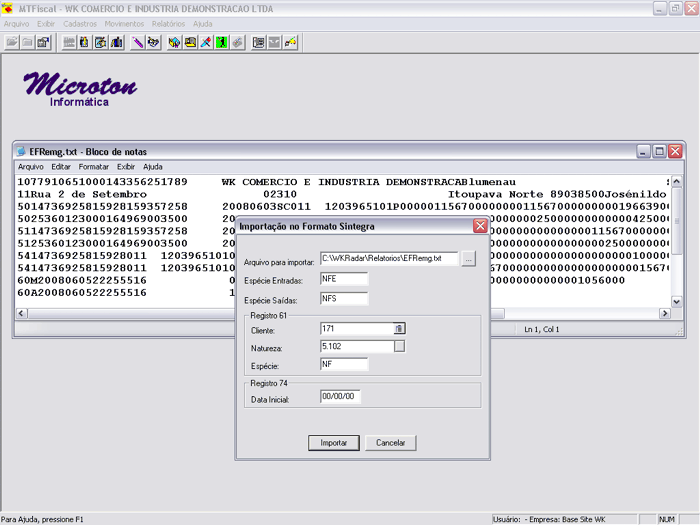This screenshot has width=700, height=525.
Task: Open file browser with the '...' button
Action: [x=468, y=259]
